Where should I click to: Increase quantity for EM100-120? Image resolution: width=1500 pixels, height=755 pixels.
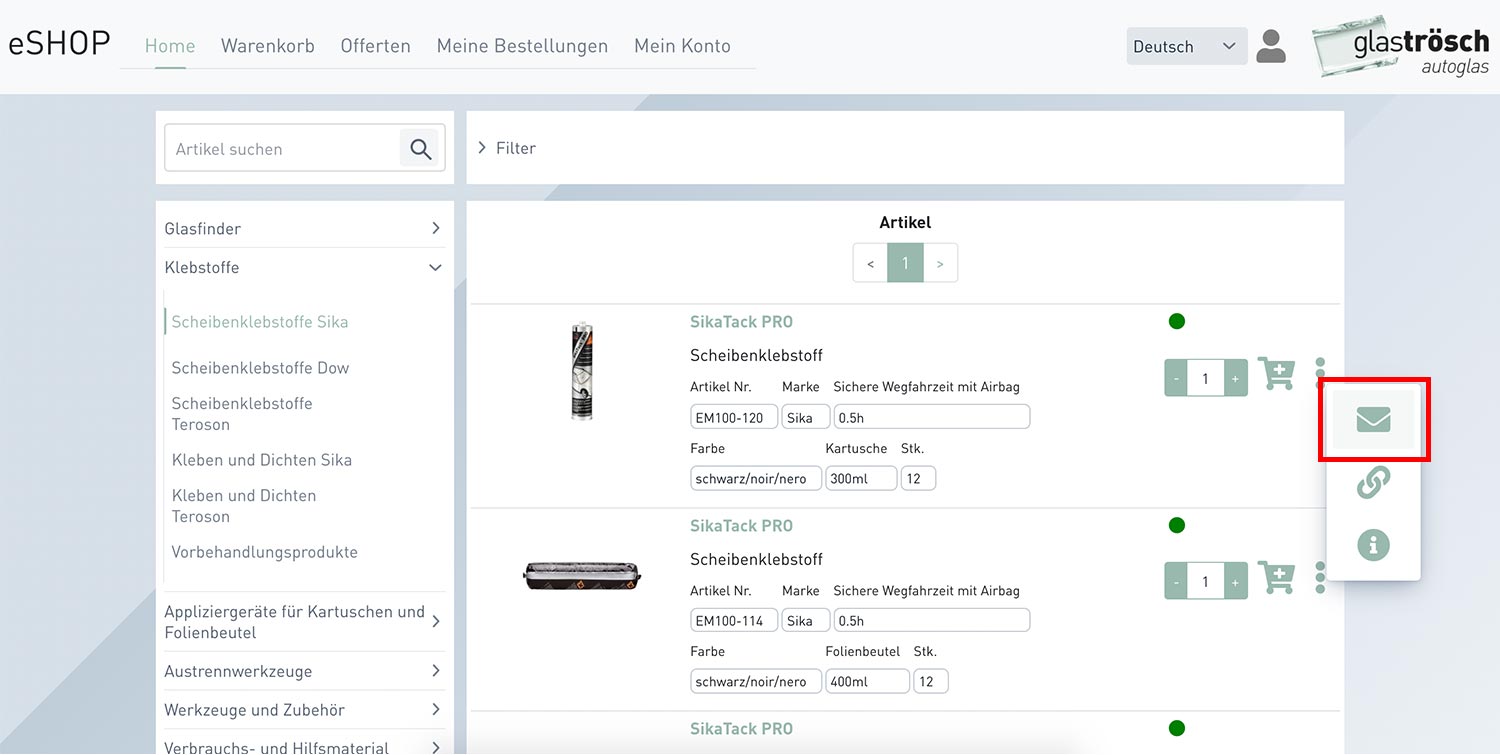coord(1236,378)
